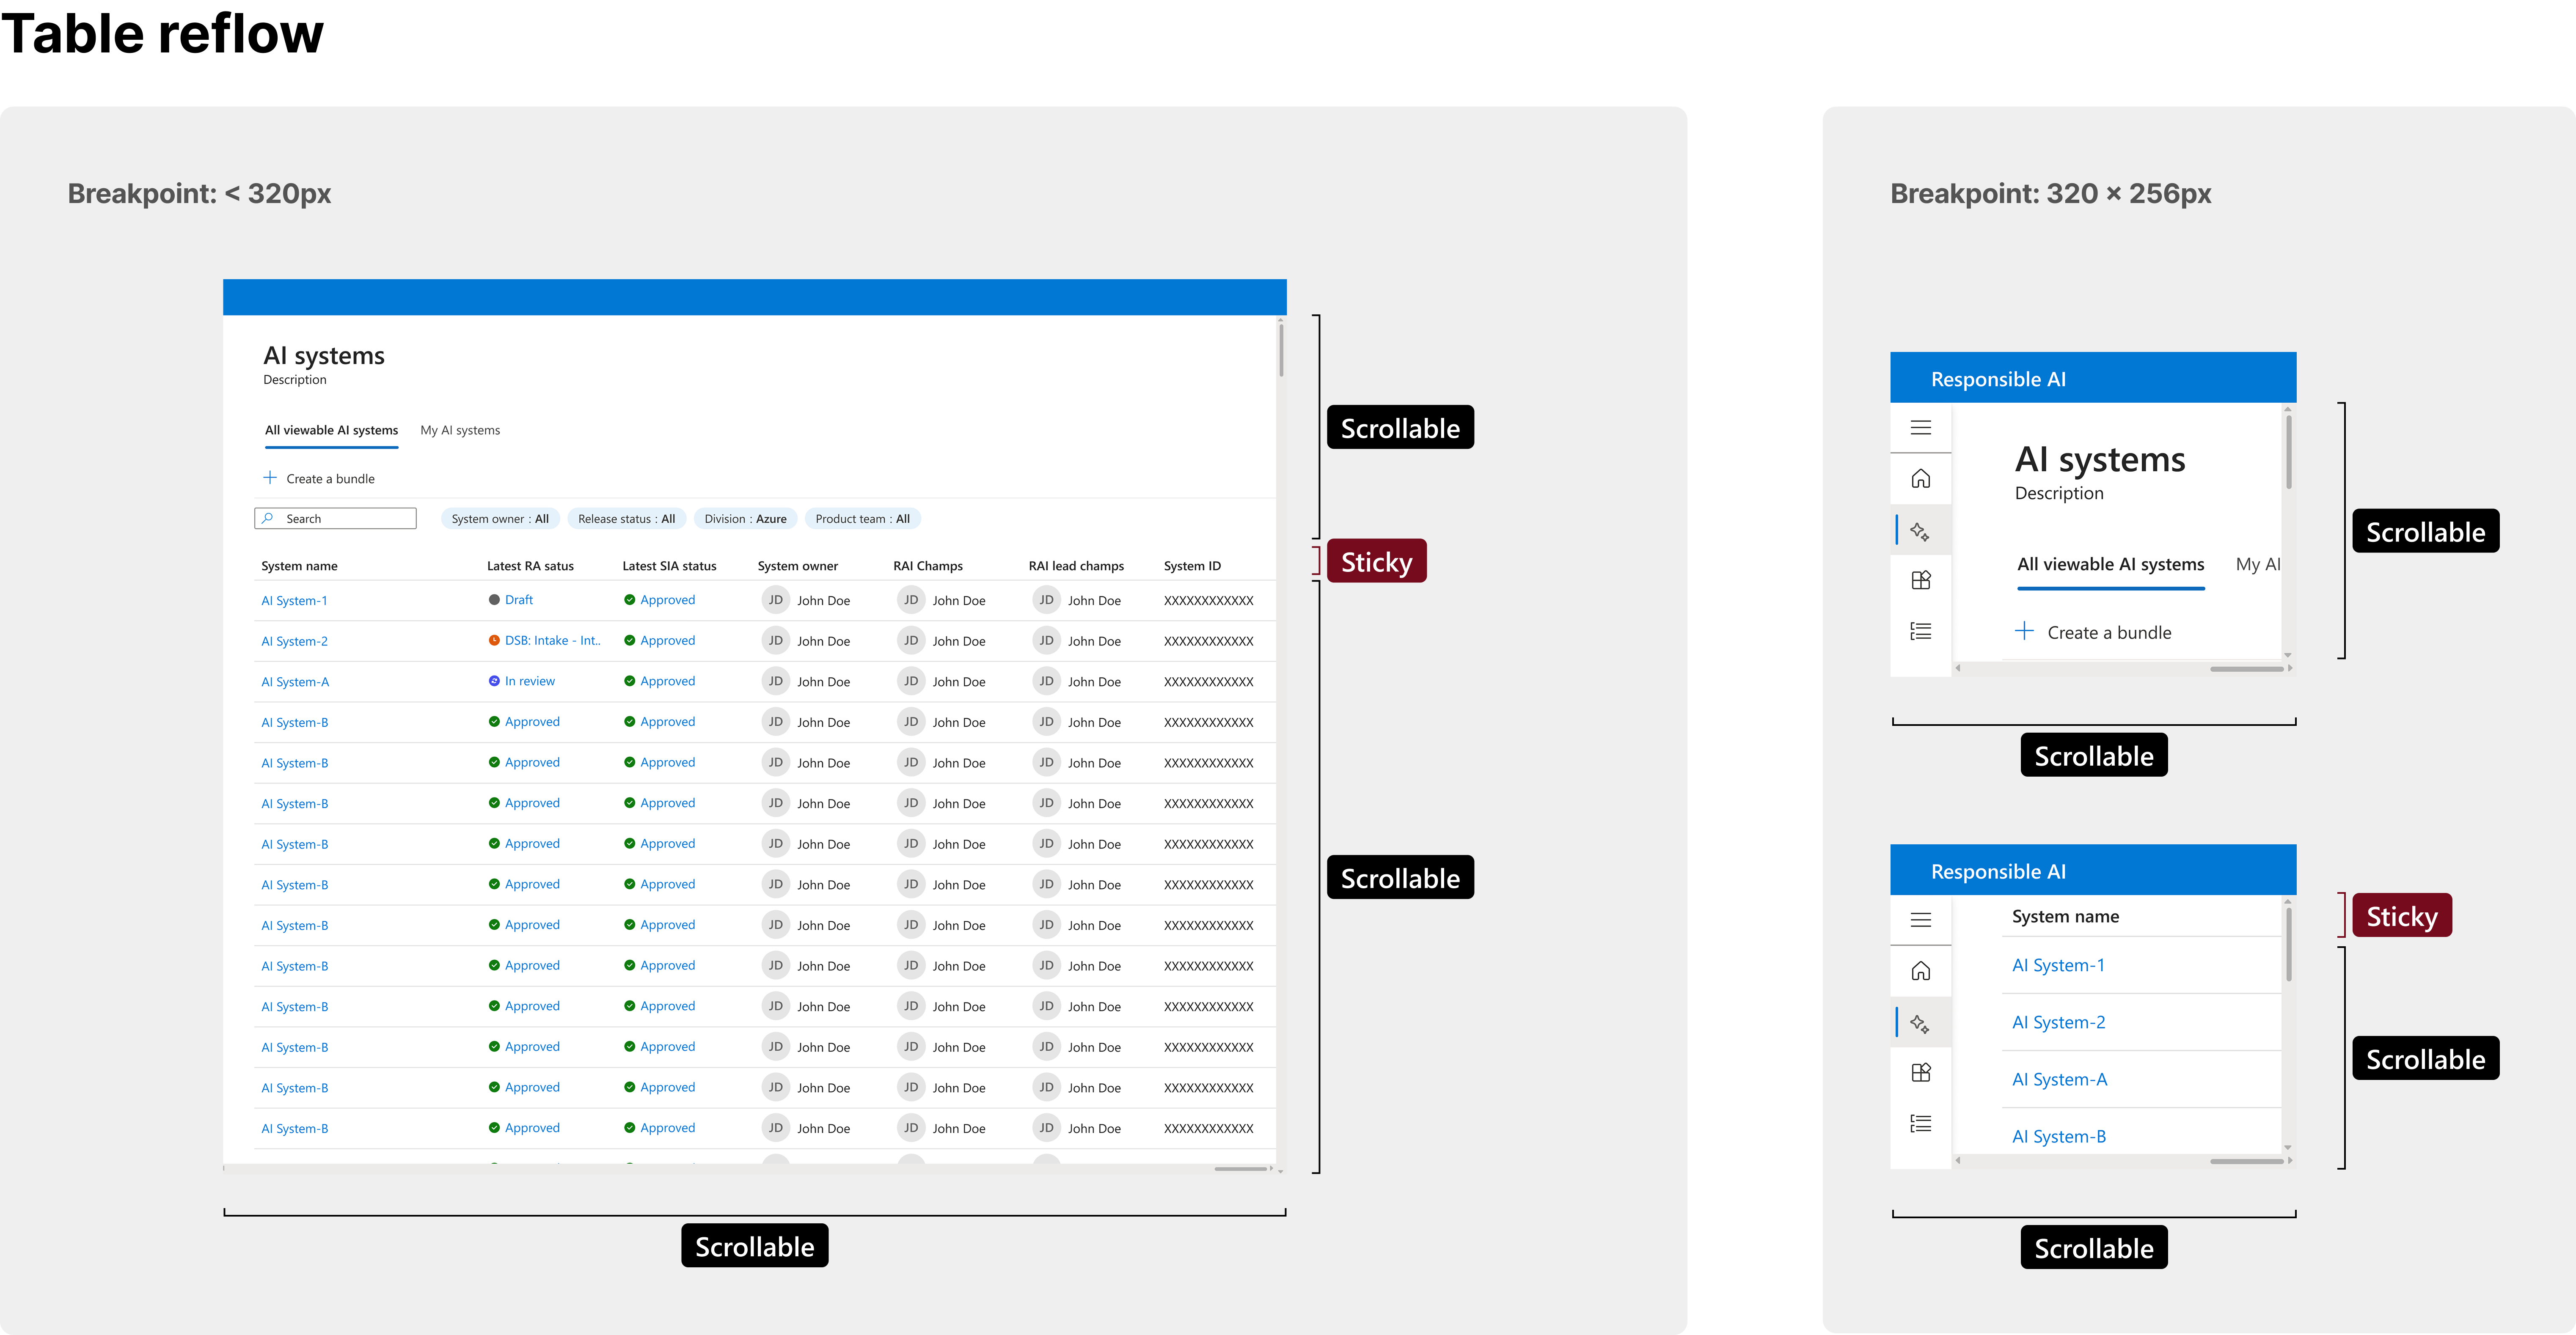Open apps grid icon in the AI systems heading small mockup

(1920, 580)
